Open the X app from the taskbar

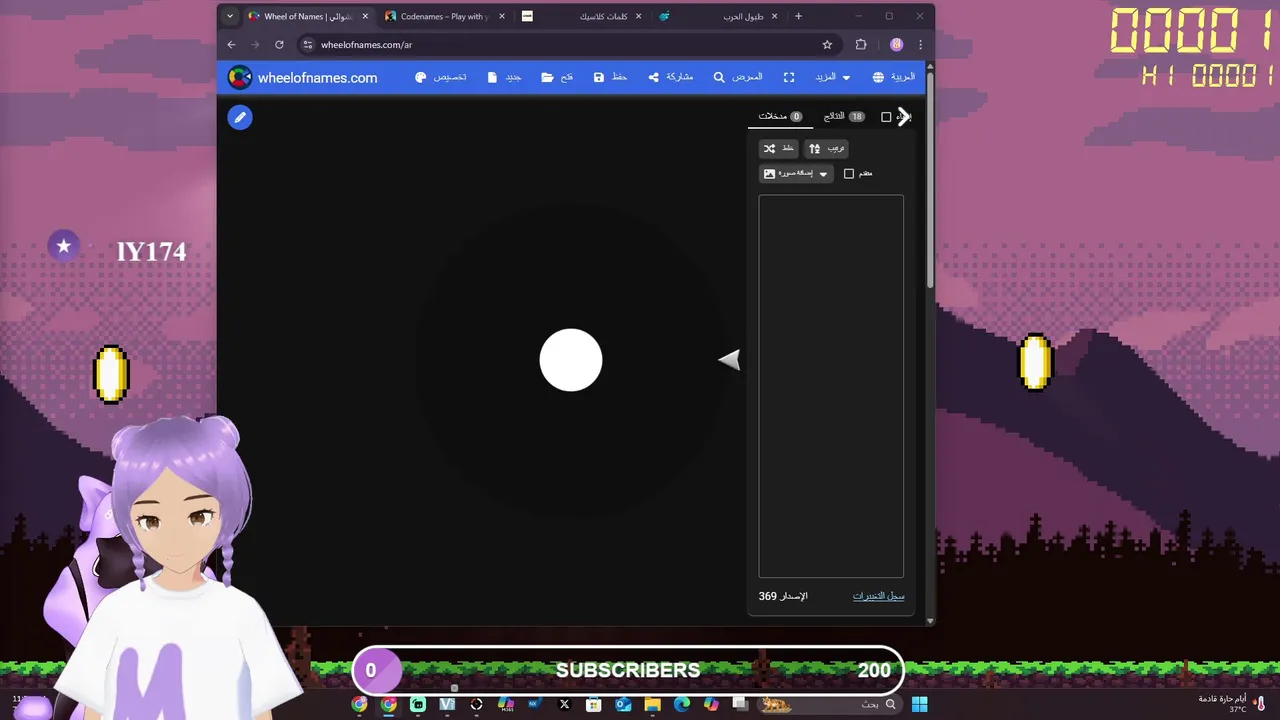click(x=564, y=704)
